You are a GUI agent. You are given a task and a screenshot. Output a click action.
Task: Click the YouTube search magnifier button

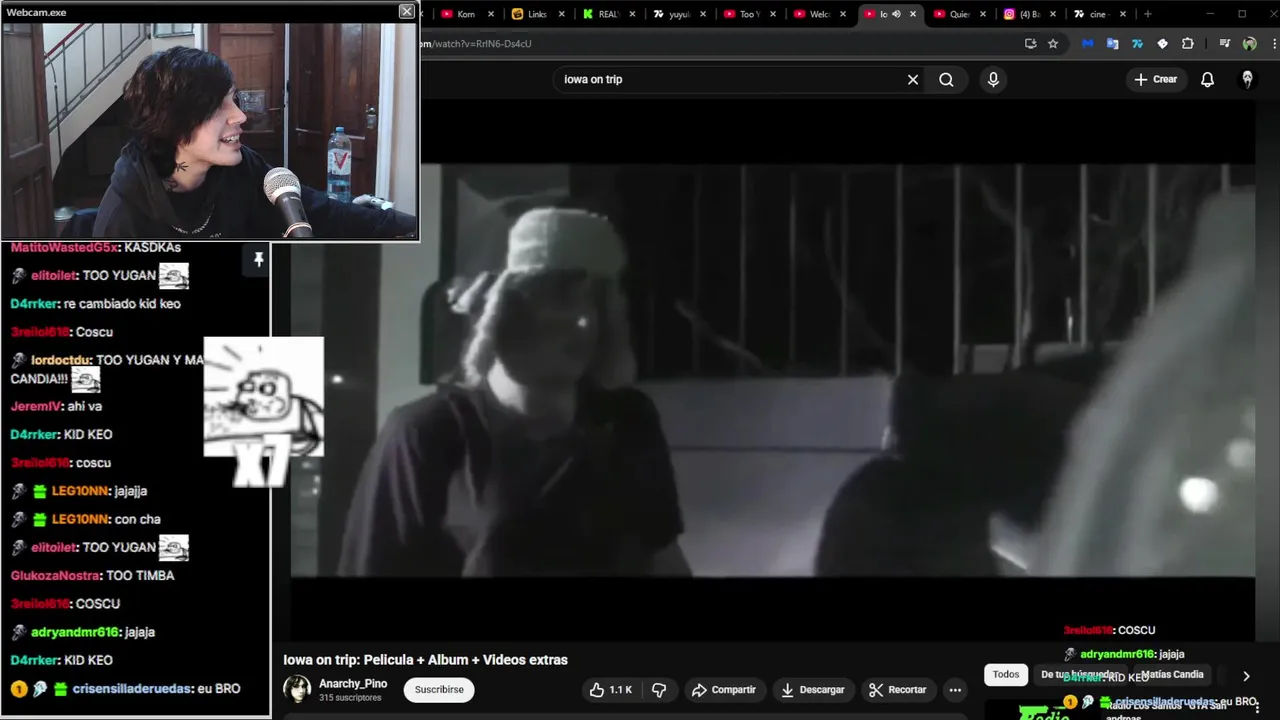[946, 79]
